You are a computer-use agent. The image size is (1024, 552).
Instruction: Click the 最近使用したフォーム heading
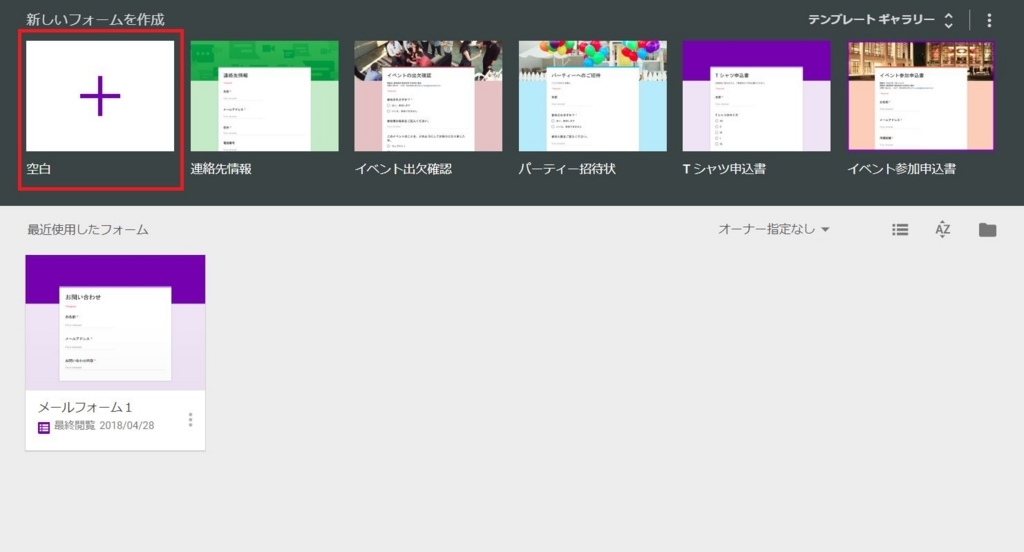click(x=88, y=229)
